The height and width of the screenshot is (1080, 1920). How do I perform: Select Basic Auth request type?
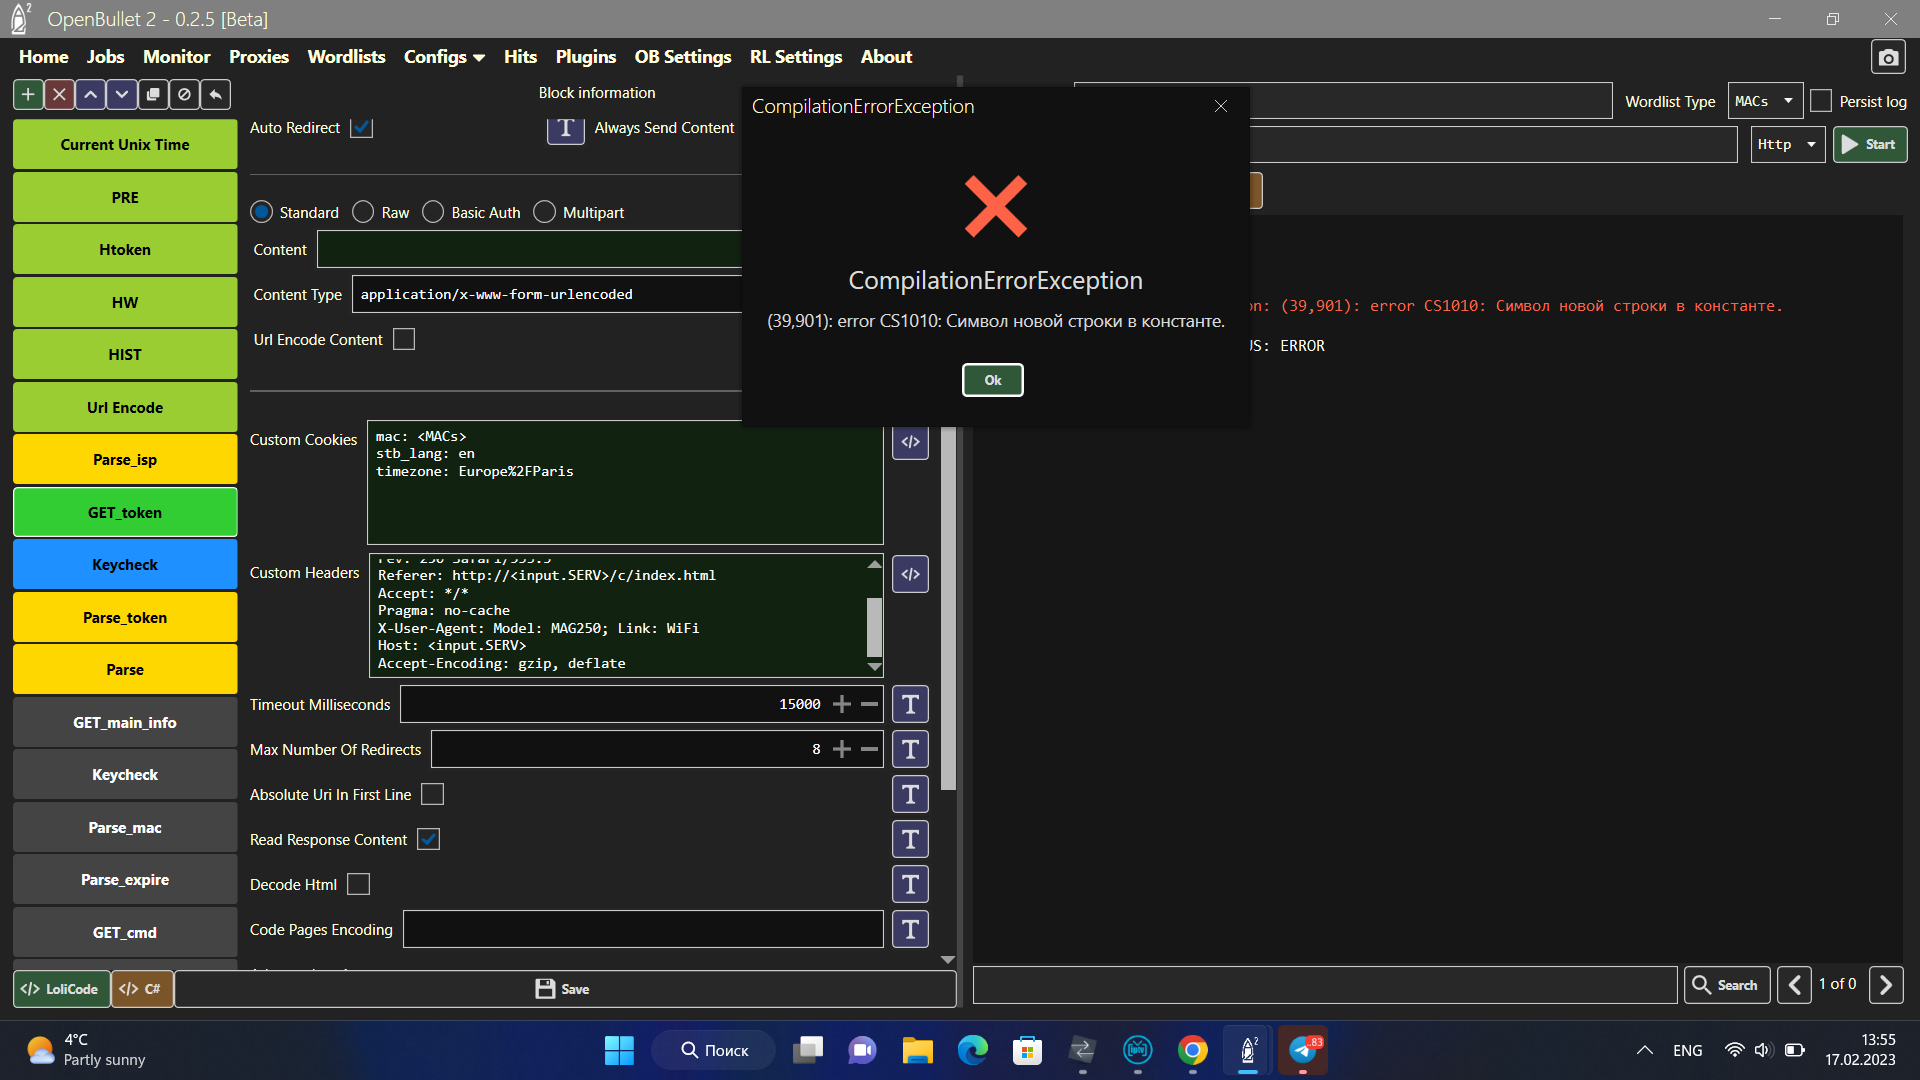pyautogui.click(x=433, y=212)
